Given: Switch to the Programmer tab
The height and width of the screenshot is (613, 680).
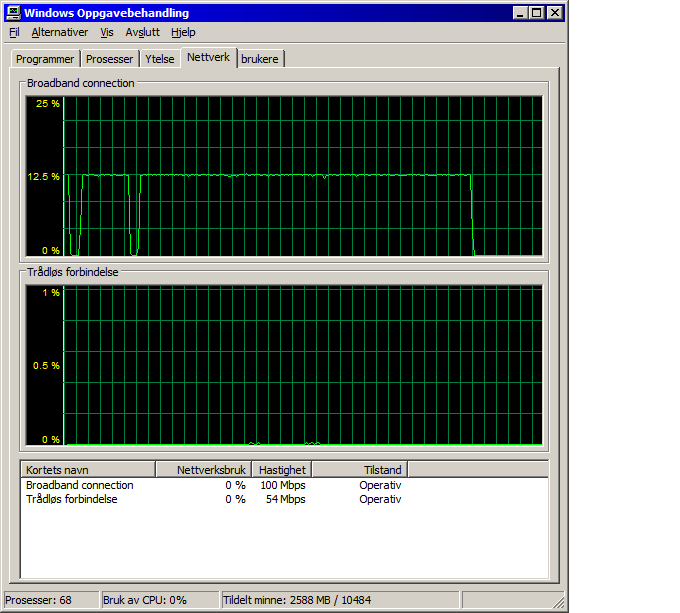Looking at the screenshot, I should click(45, 59).
